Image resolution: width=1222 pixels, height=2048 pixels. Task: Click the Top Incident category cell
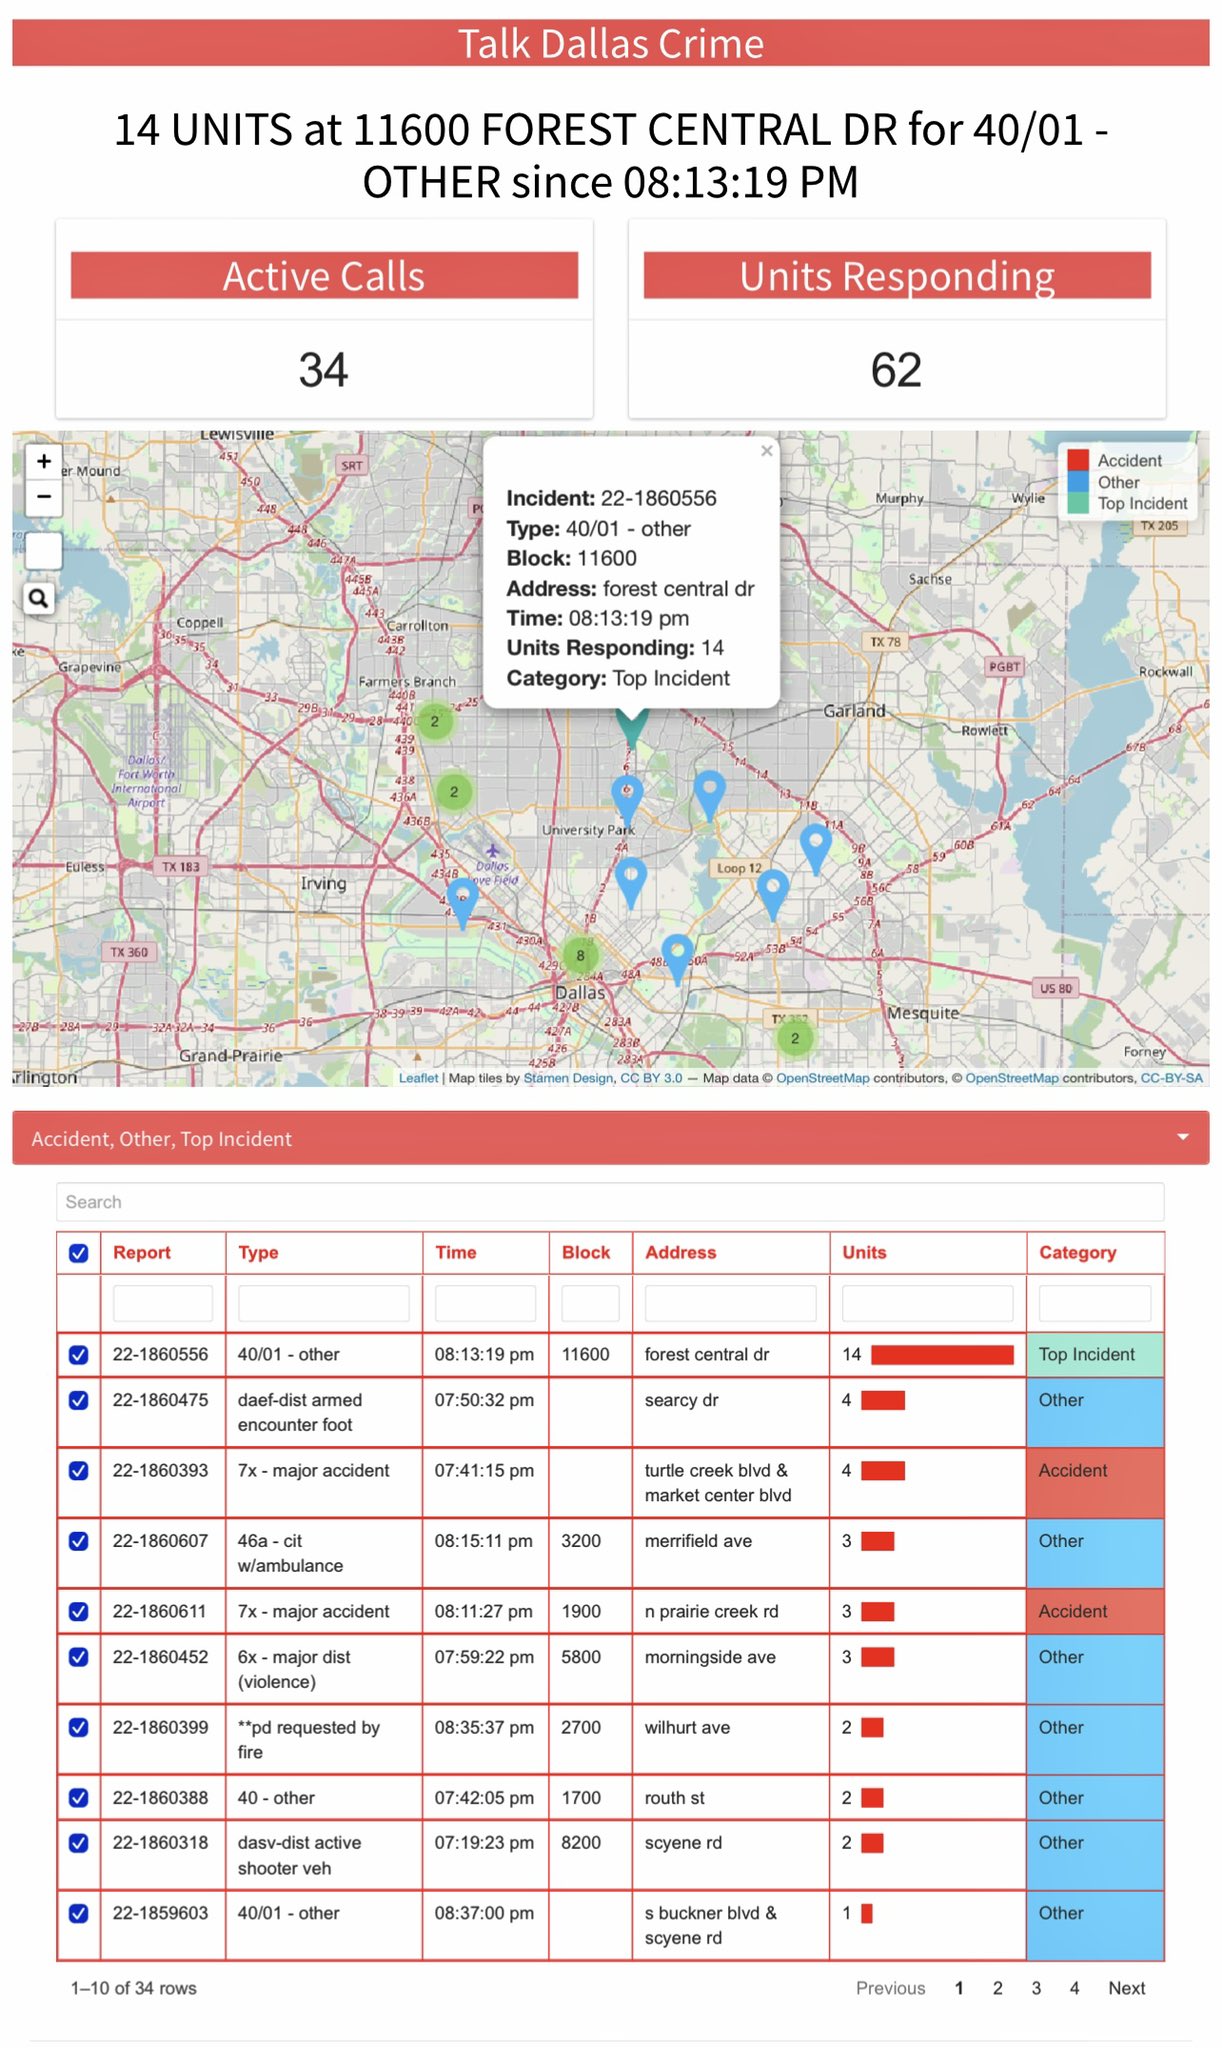click(x=1095, y=1355)
